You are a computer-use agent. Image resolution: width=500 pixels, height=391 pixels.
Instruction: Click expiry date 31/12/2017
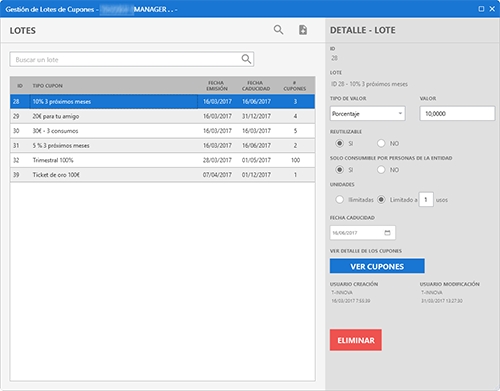pyautogui.click(x=256, y=116)
